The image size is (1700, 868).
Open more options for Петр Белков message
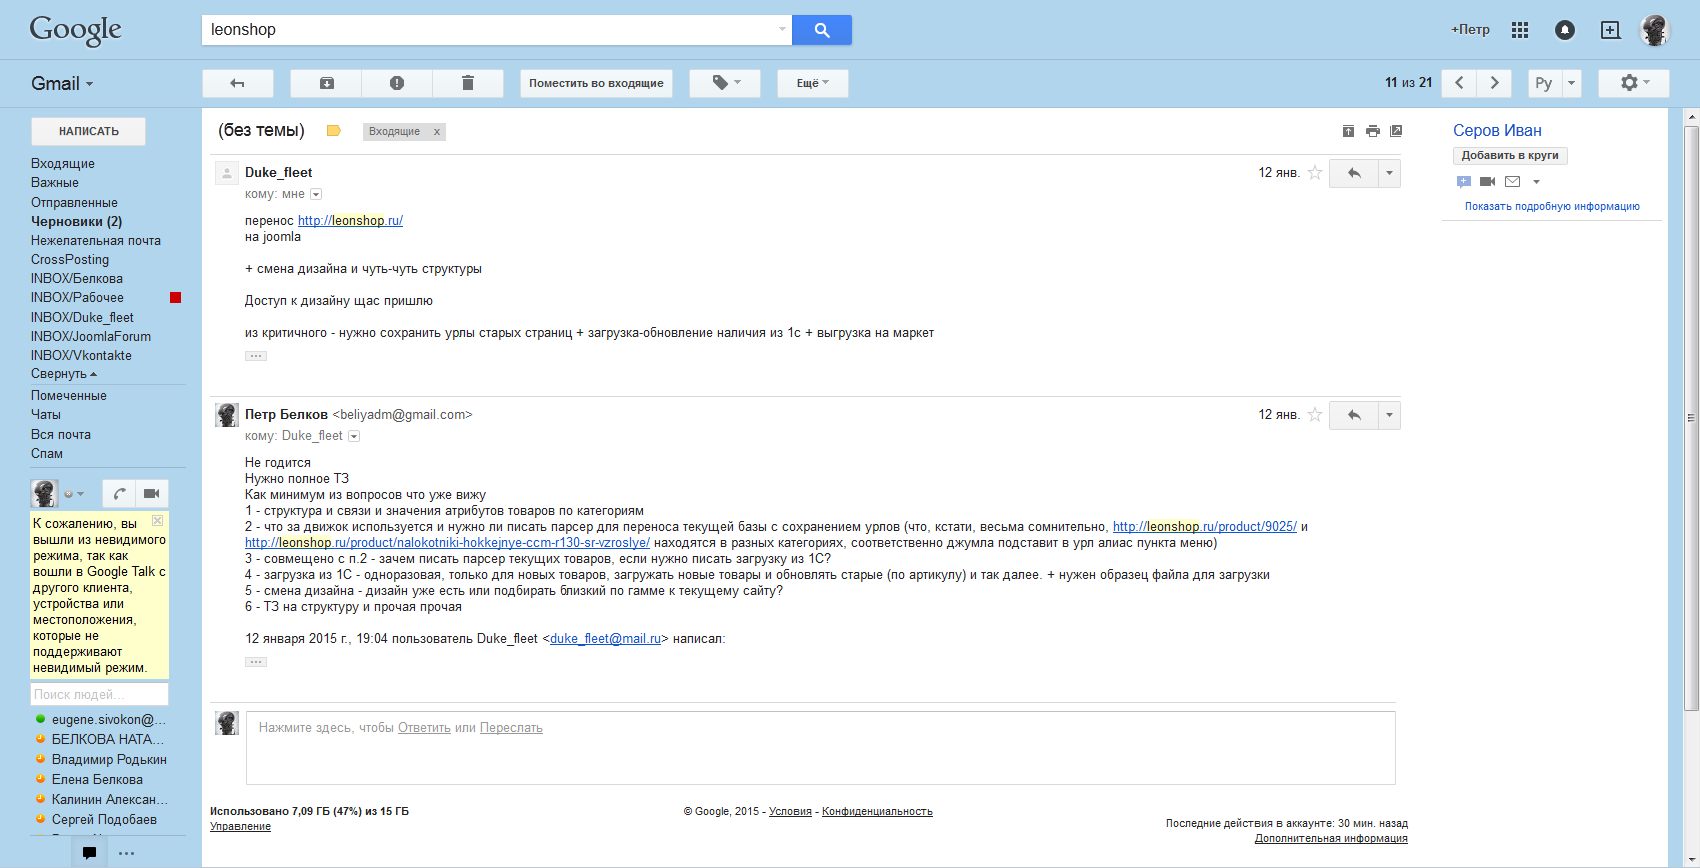tap(1389, 415)
